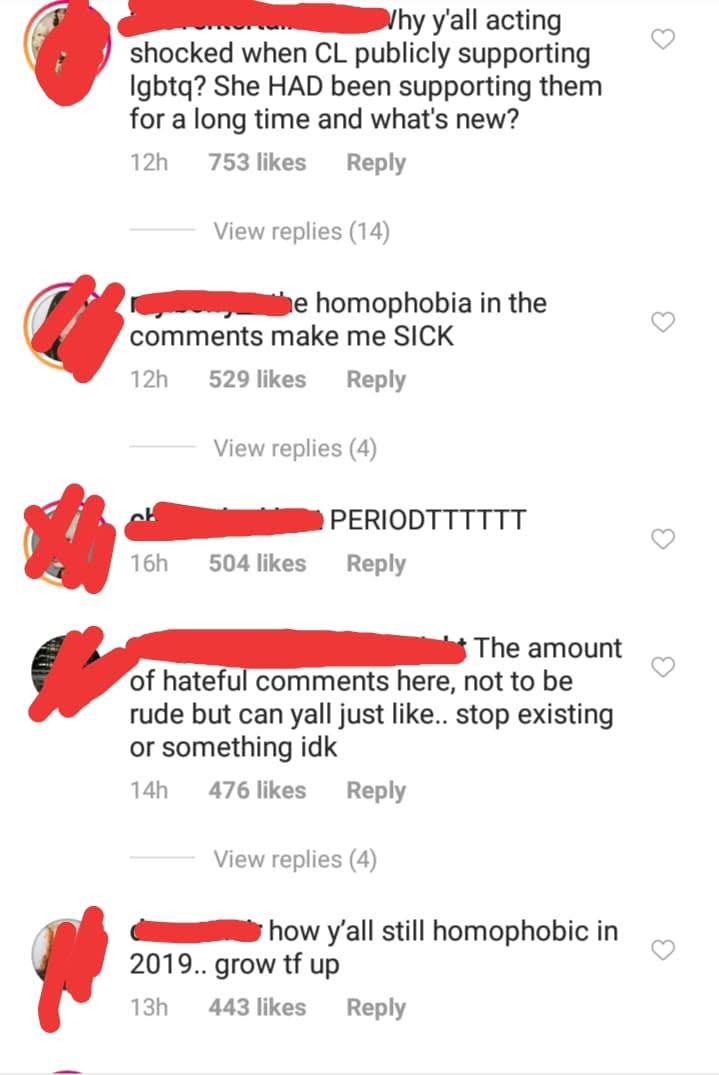The image size is (719, 1075).
Task: Like the comment about CL supporting lgbtq
Action: click(x=663, y=40)
